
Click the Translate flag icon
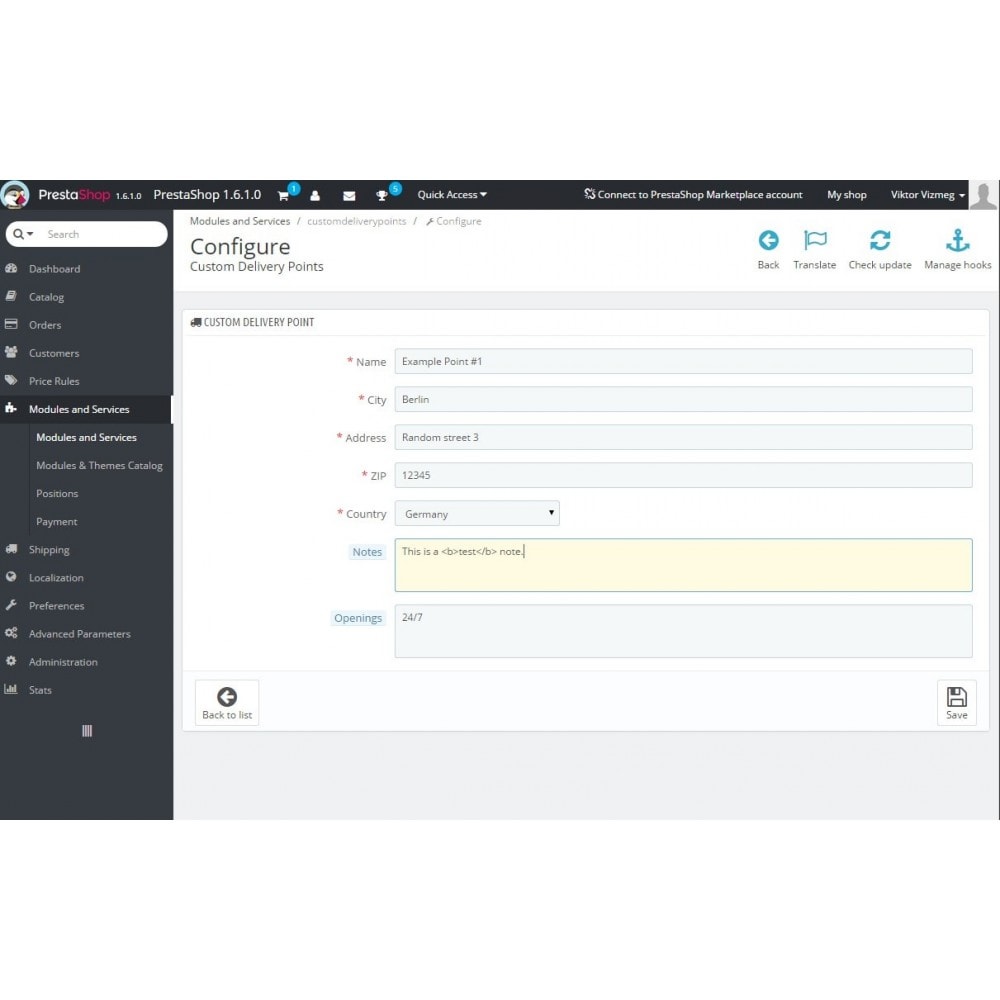(815, 240)
